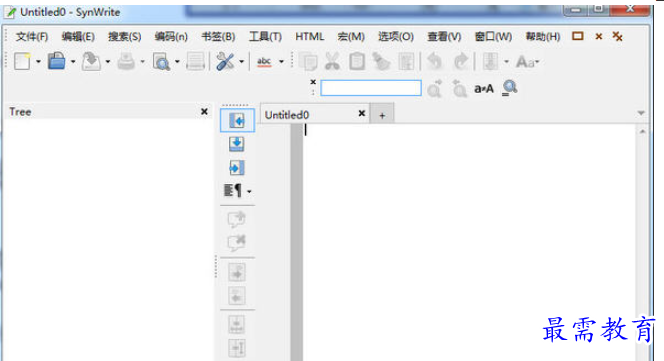Click the Undo arrow icon
The width and height of the screenshot is (664, 361).
(434, 62)
